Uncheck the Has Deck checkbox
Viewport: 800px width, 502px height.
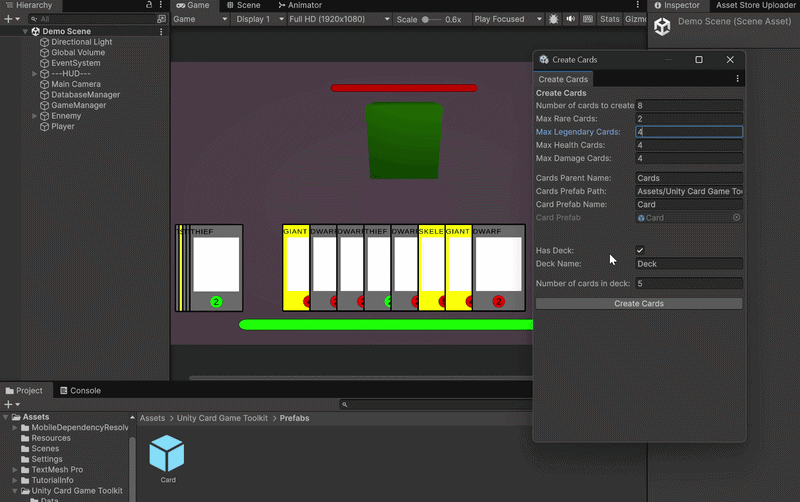click(x=640, y=250)
